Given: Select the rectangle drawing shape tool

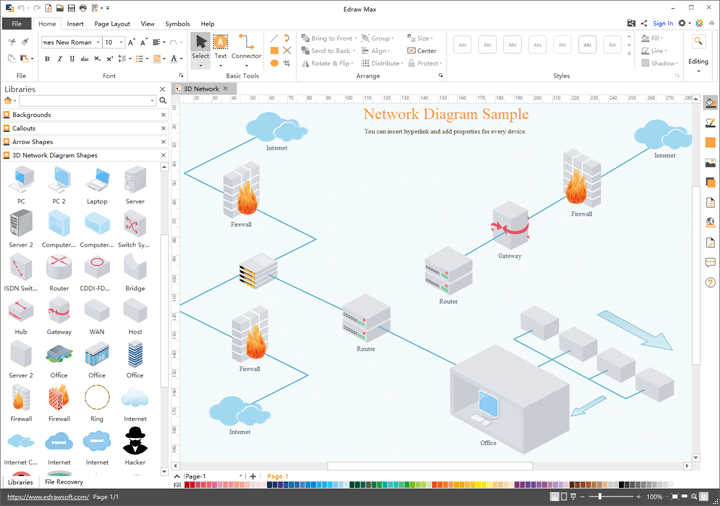Looking at the screenshot, I should (274, 51).
